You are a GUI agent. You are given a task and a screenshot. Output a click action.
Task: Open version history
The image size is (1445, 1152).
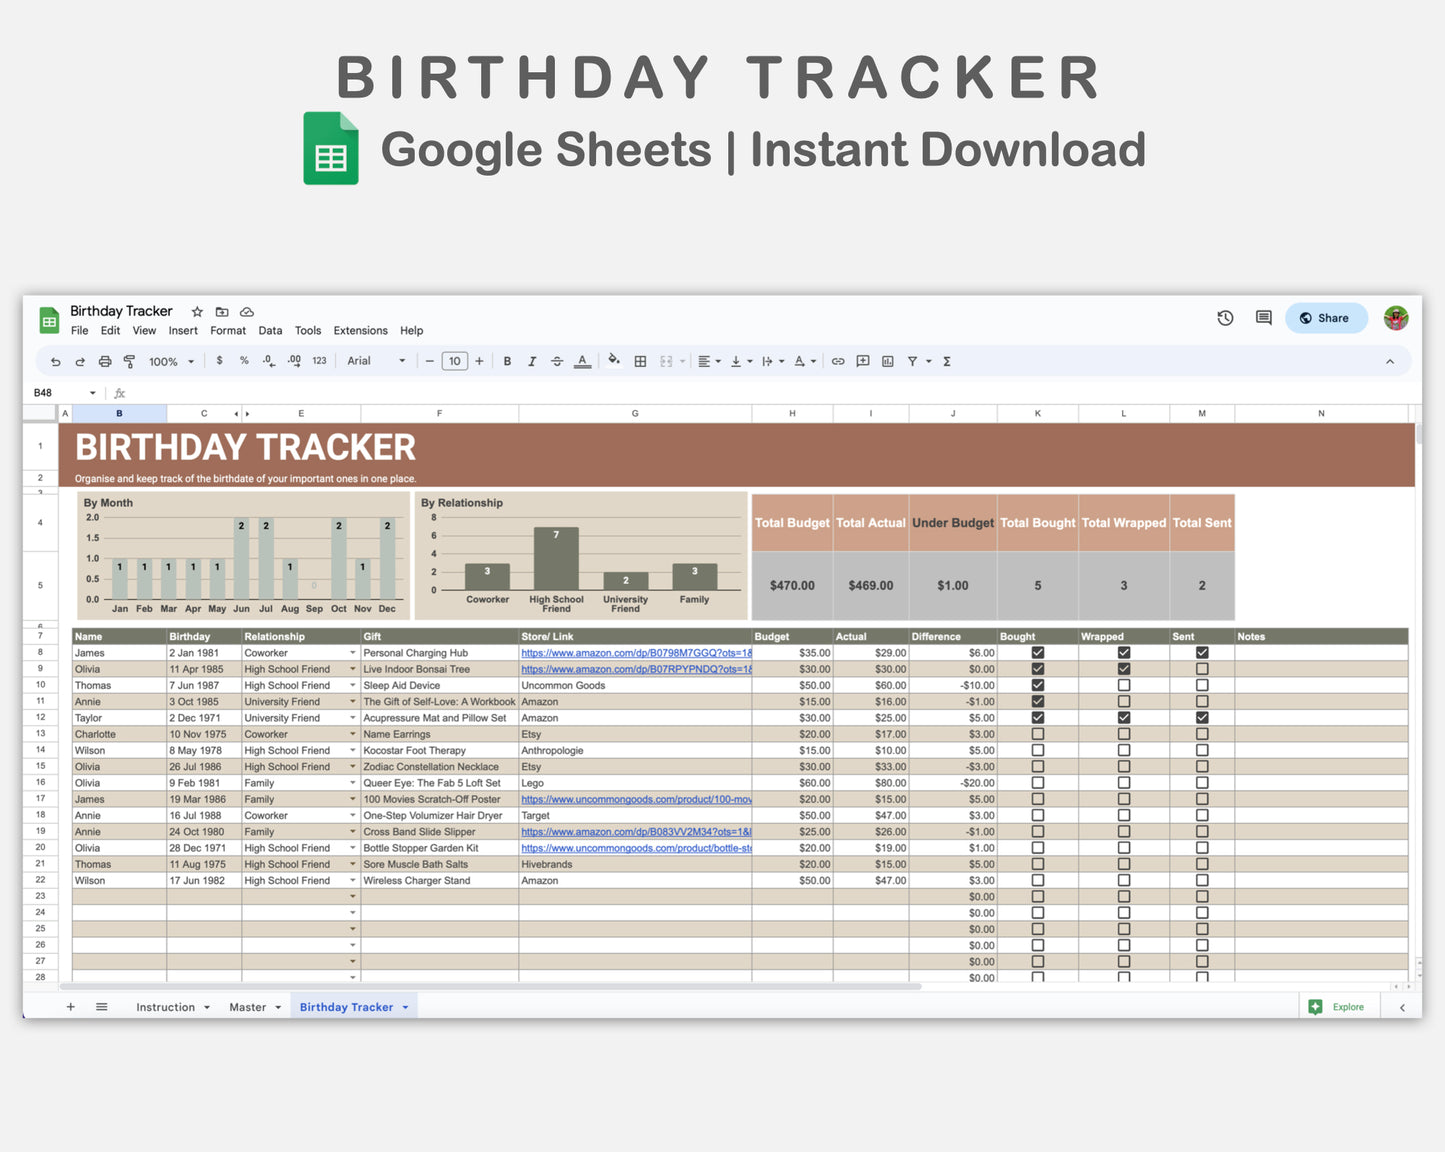(1224, 317)
